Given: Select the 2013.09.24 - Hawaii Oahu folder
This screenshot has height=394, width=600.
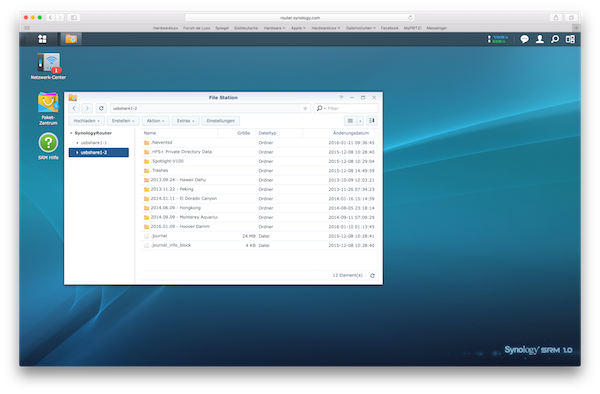Looking at the screenshot, I should tap(258, 180).
